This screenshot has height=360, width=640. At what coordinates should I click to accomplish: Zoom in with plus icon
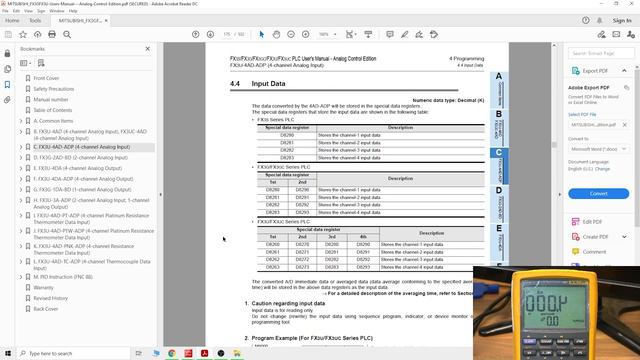click(305, 35)
